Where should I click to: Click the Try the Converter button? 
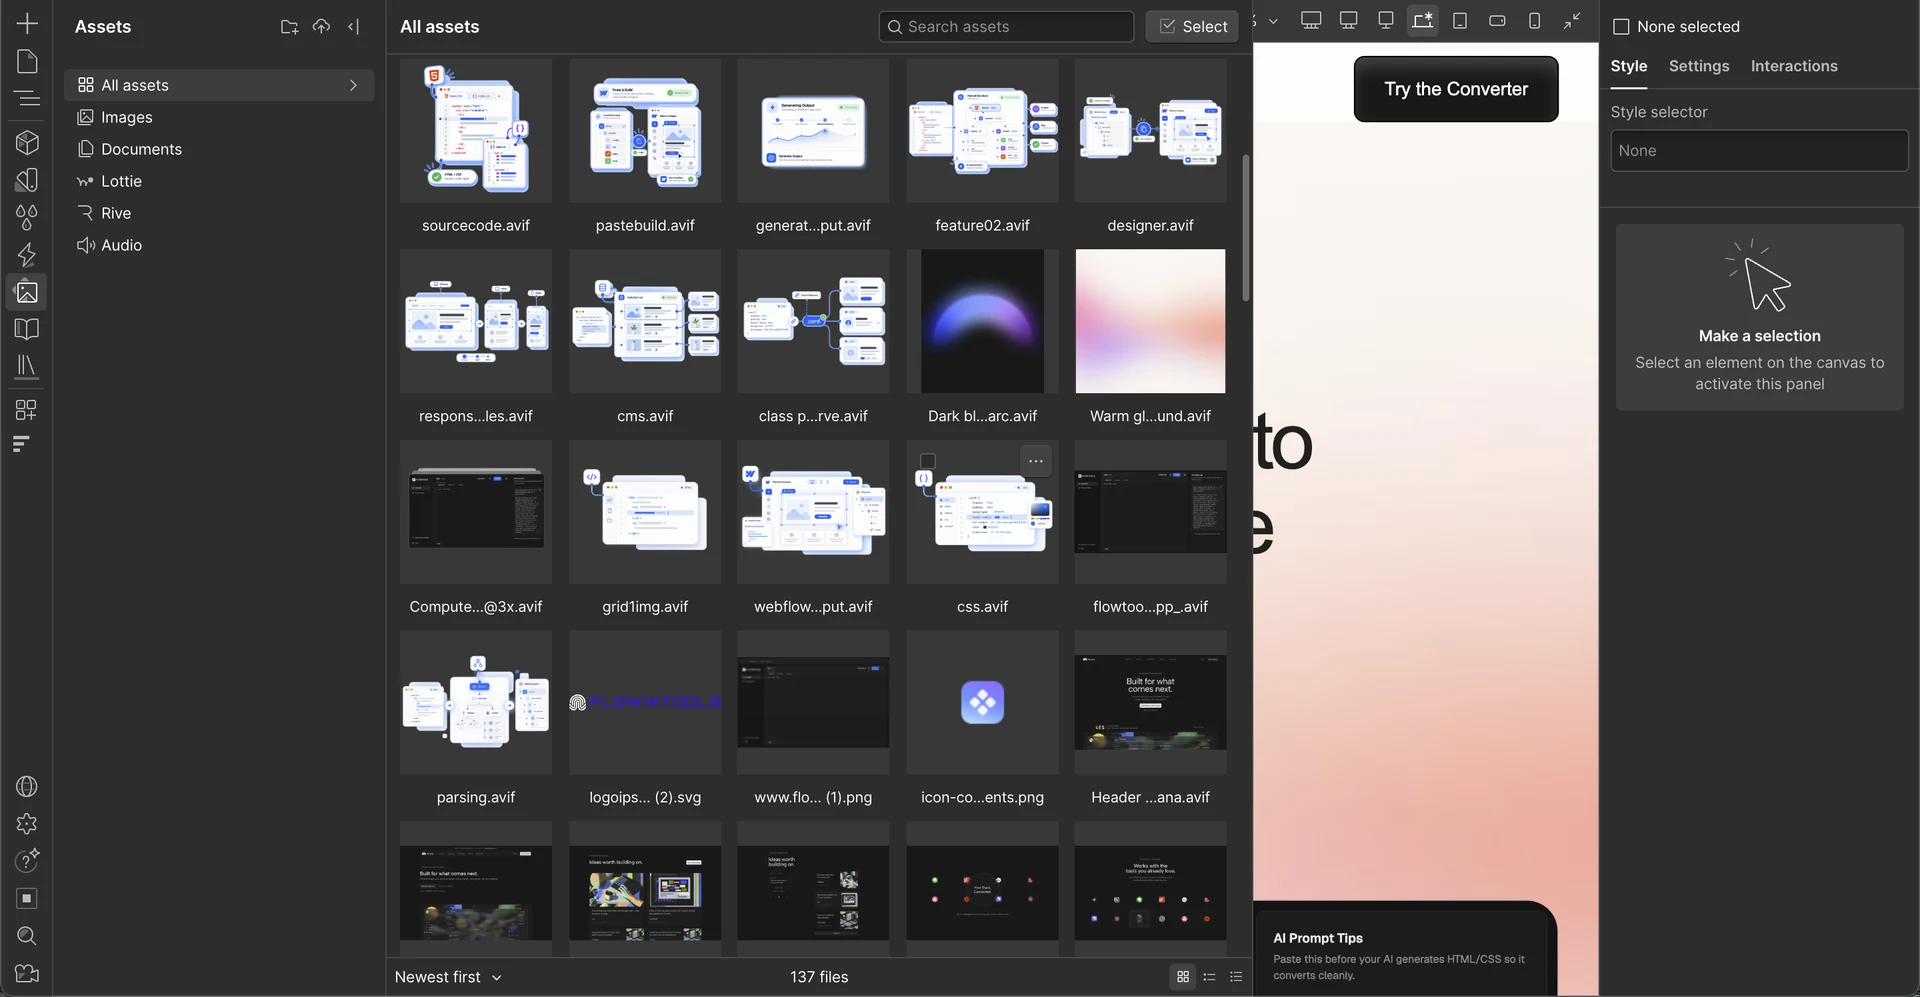tap(1456, 89)
